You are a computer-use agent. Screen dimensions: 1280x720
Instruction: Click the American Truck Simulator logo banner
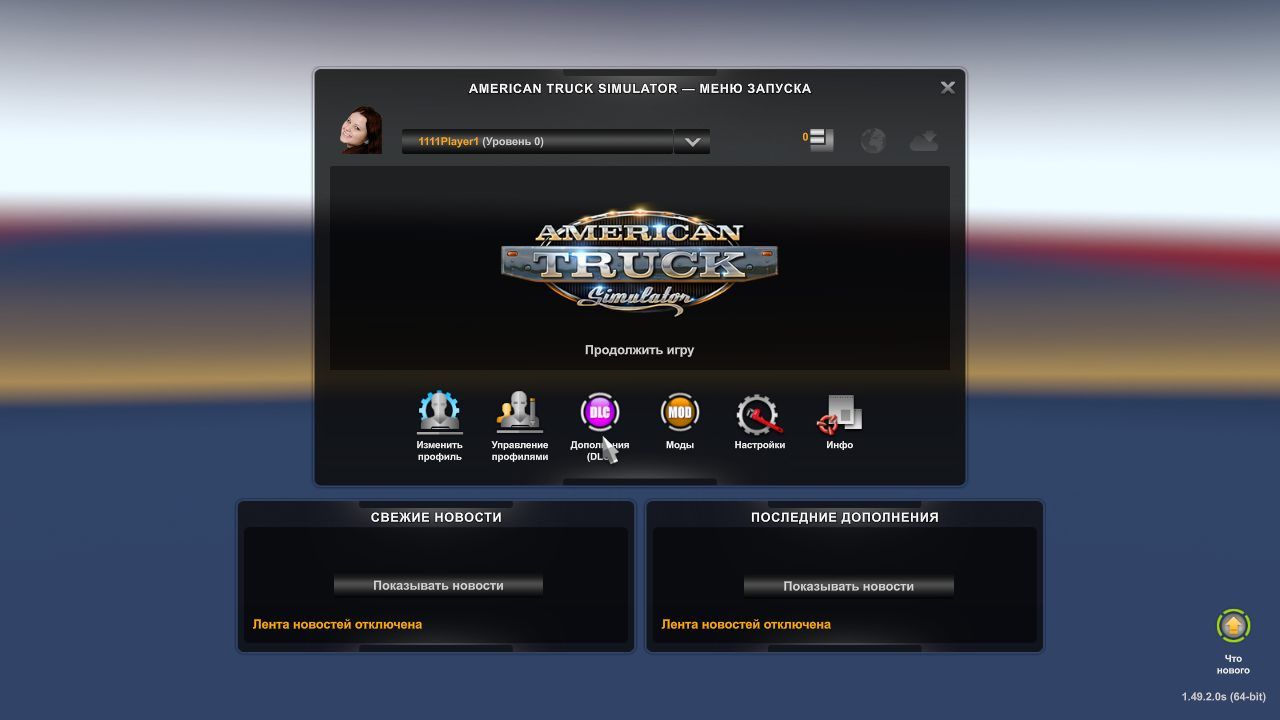click(x=639, y=262)
